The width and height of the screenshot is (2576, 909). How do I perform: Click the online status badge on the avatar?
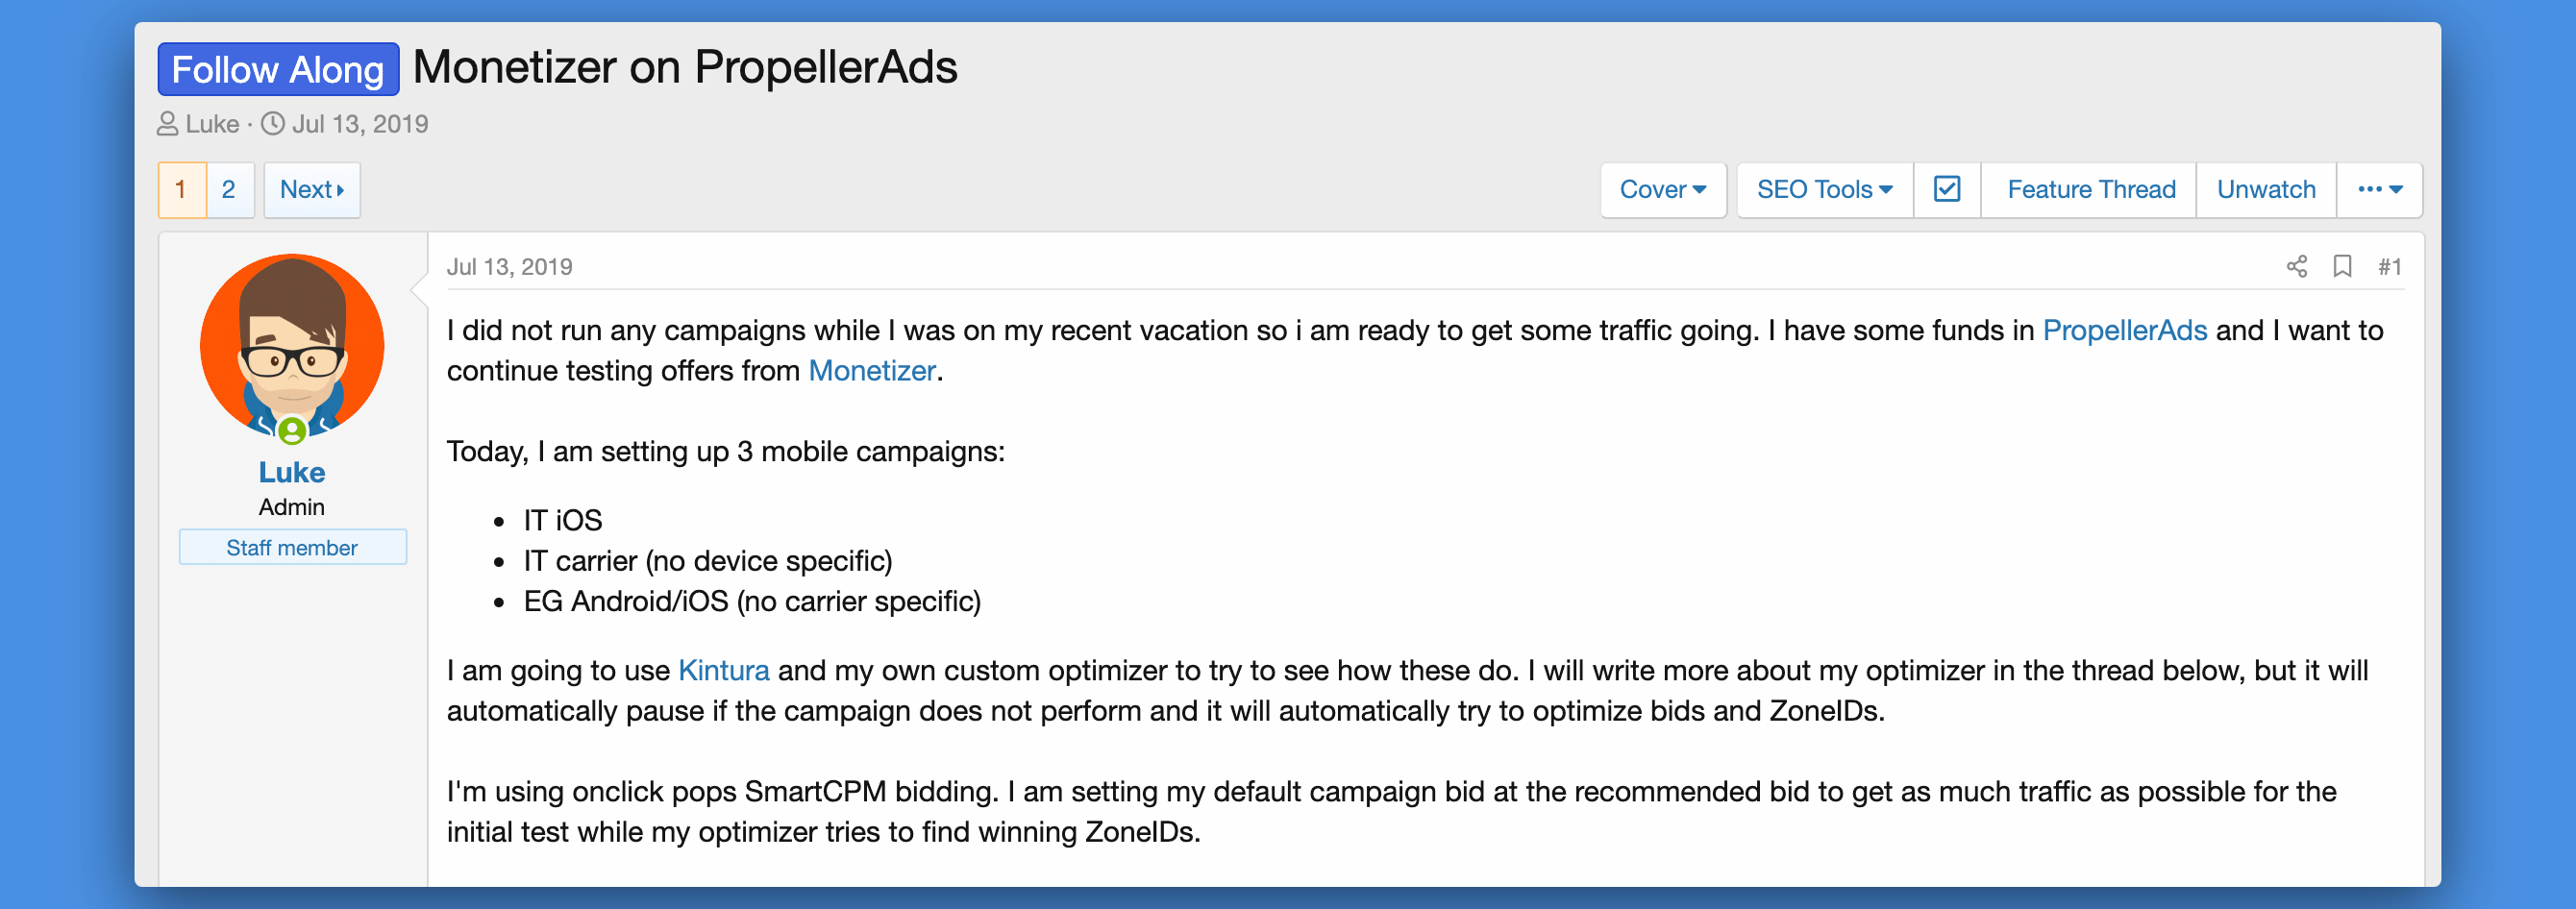tap(292, 431)
